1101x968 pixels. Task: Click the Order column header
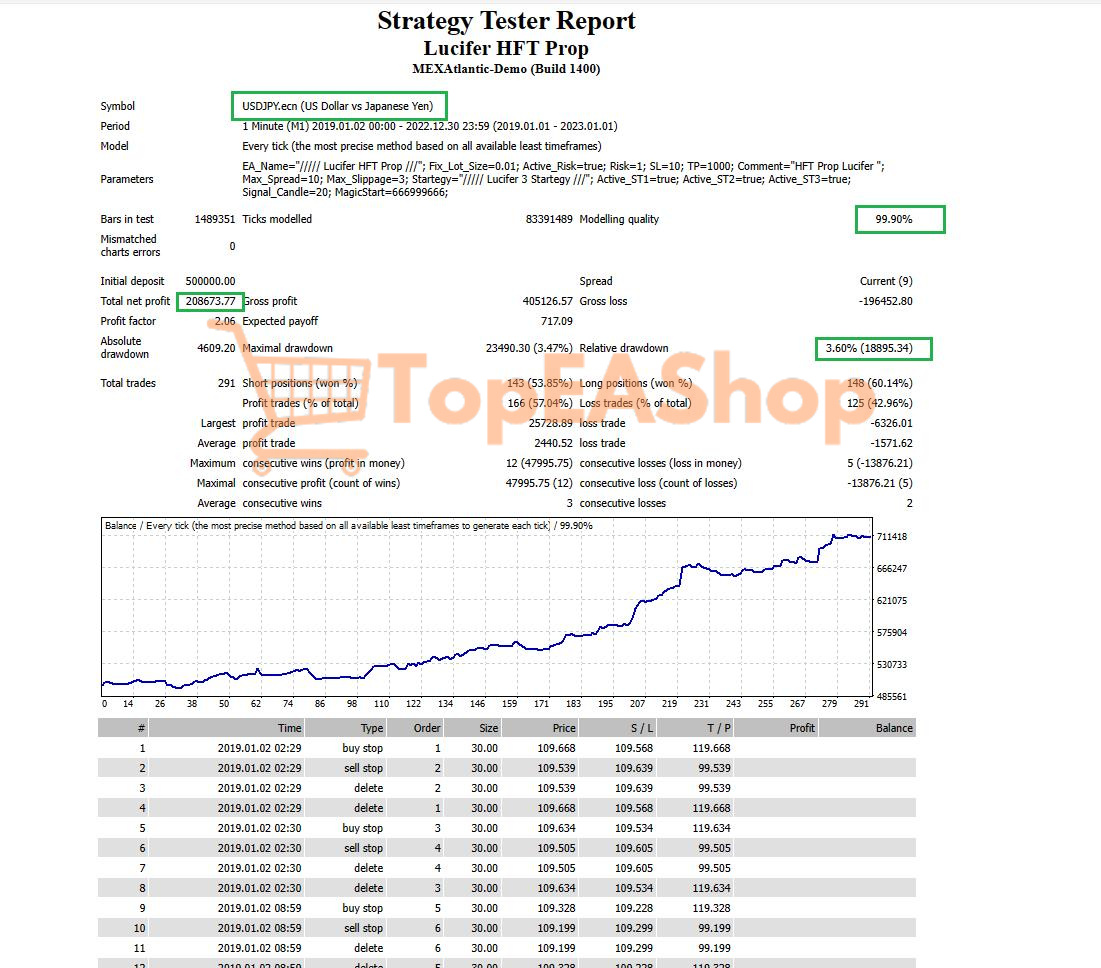(x=427, y=728)
